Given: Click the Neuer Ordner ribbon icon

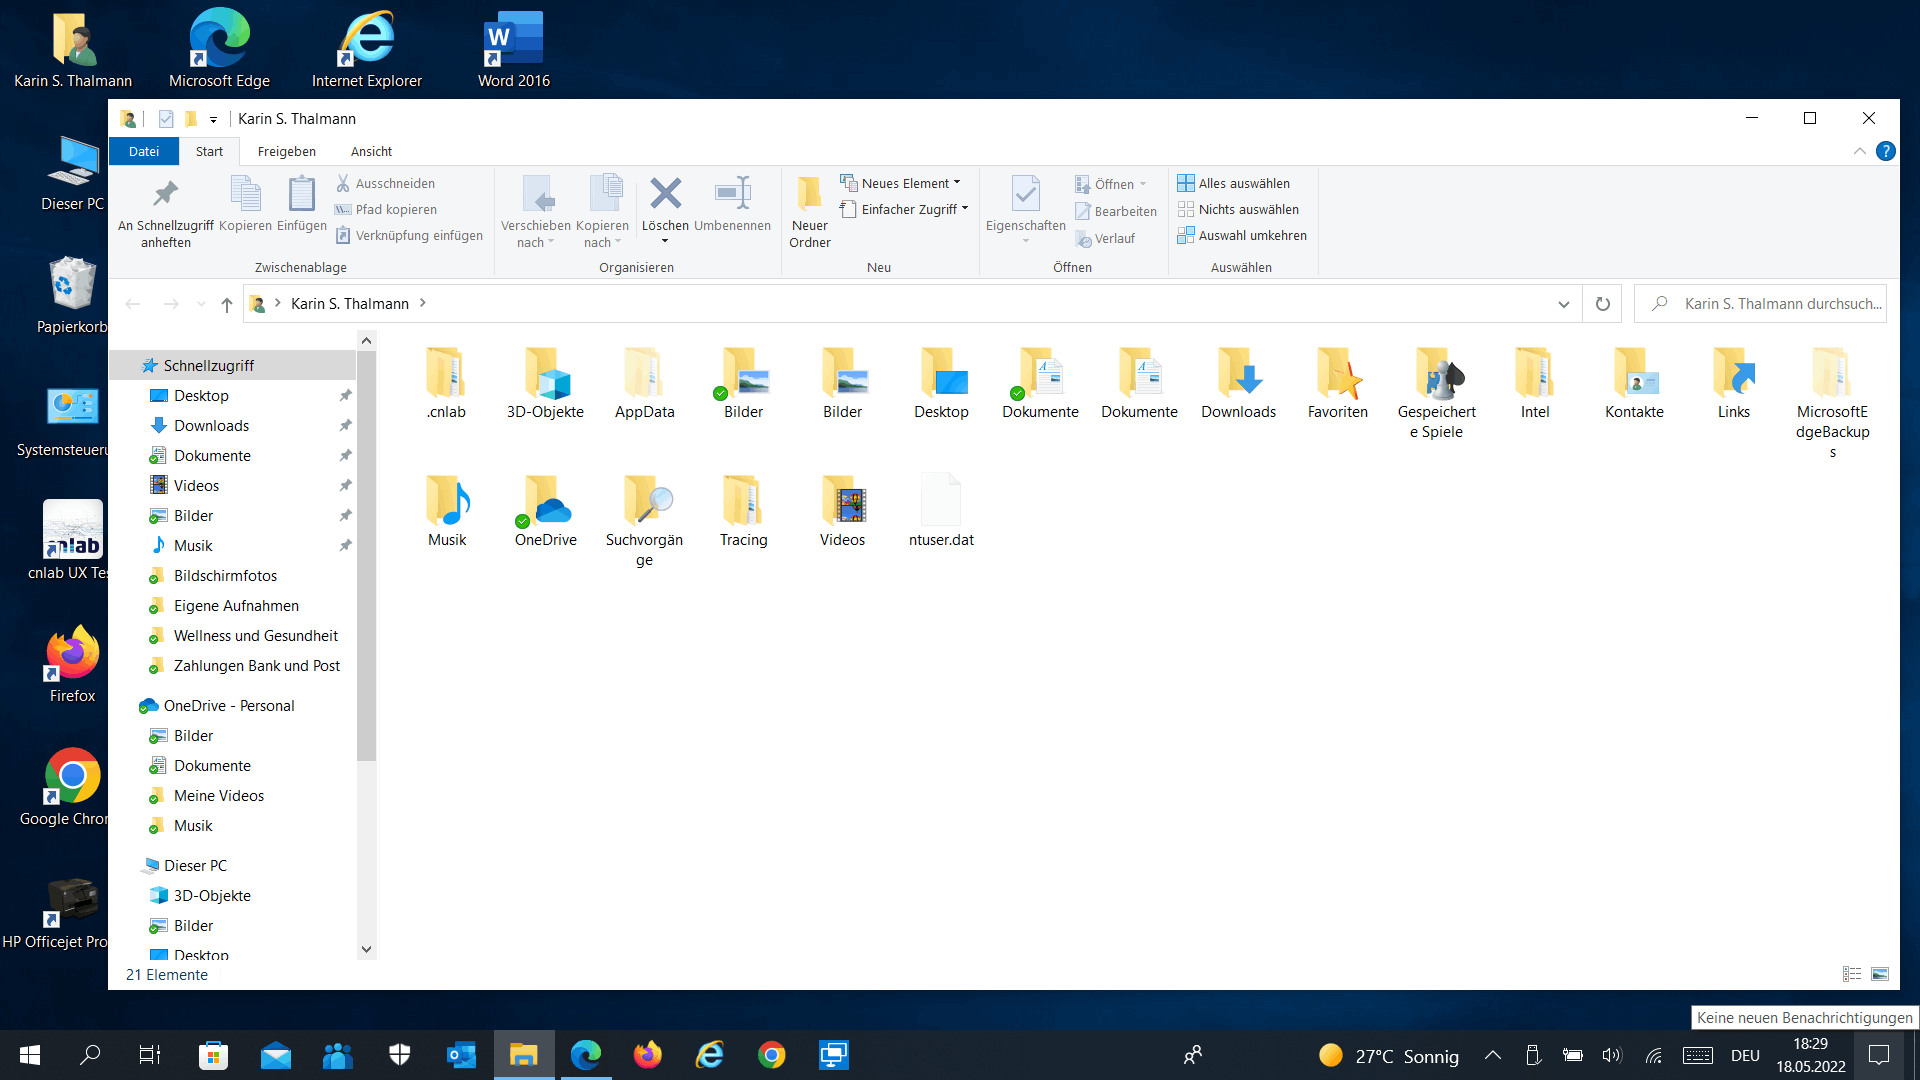Looking at the screenshot, I should (809, 195).
